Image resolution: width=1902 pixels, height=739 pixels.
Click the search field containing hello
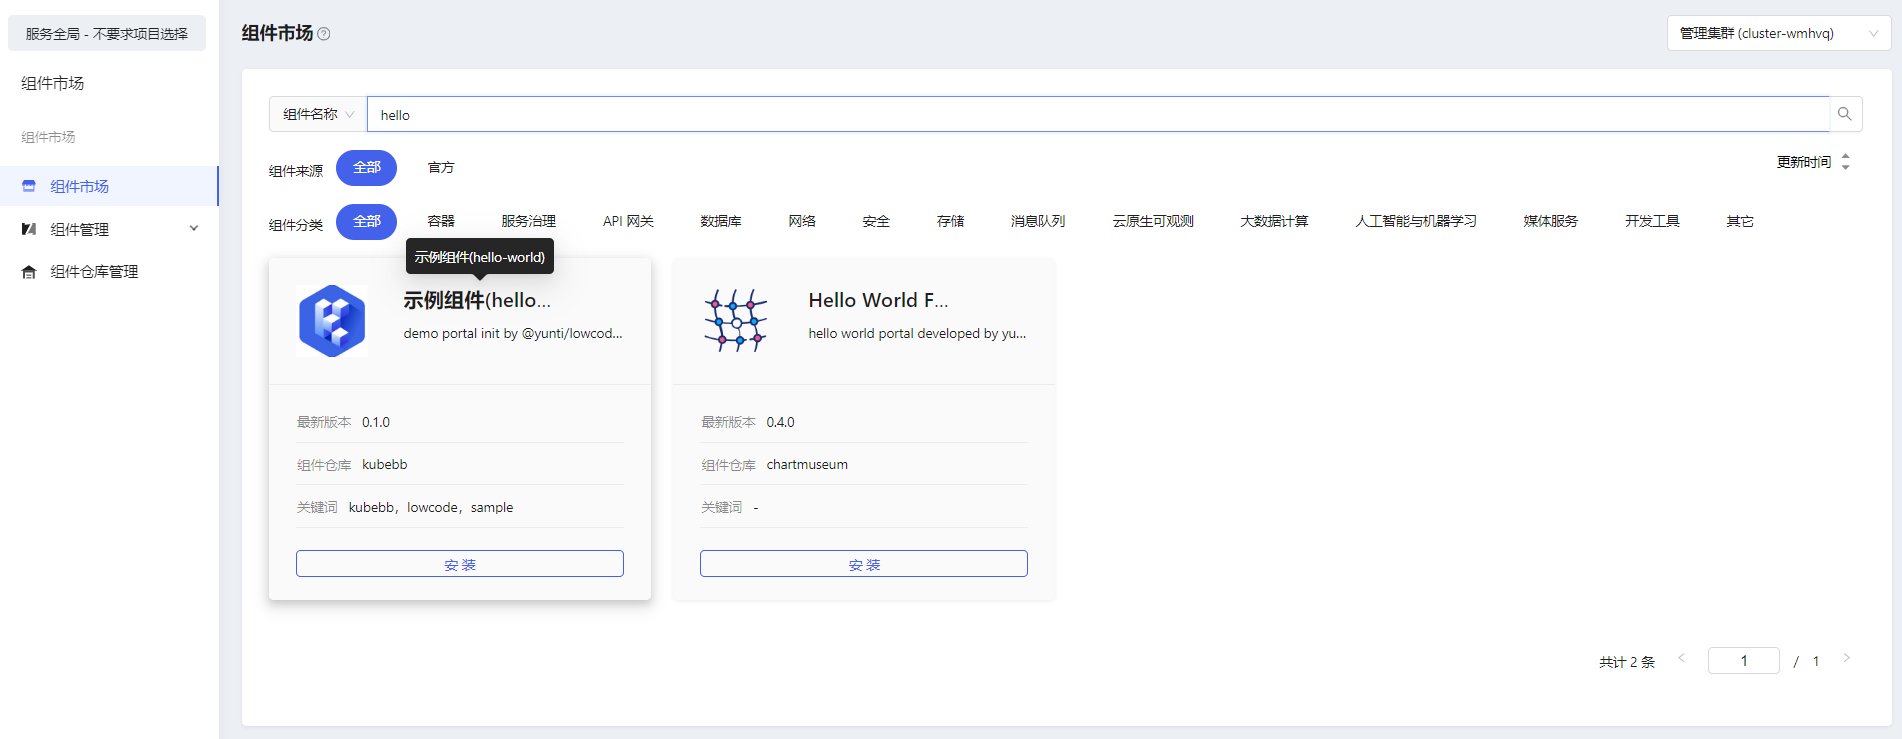point(1098,114)
